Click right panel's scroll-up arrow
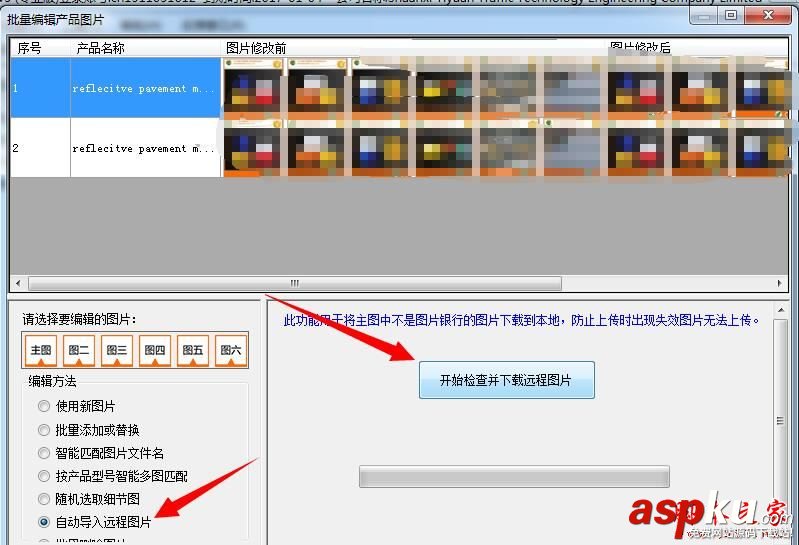Viewport: 799px width, 545px height. 781,309
